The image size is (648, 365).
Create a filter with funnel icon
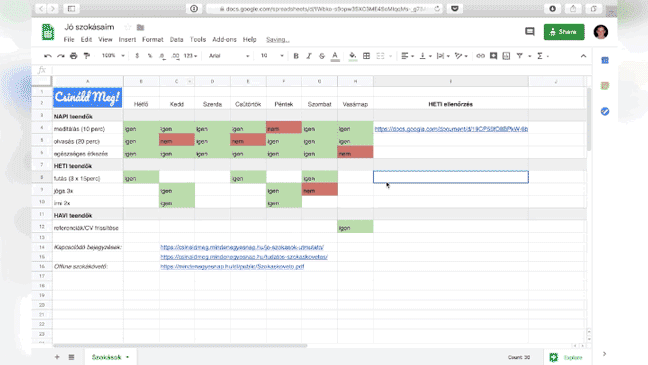pos(519,56)
